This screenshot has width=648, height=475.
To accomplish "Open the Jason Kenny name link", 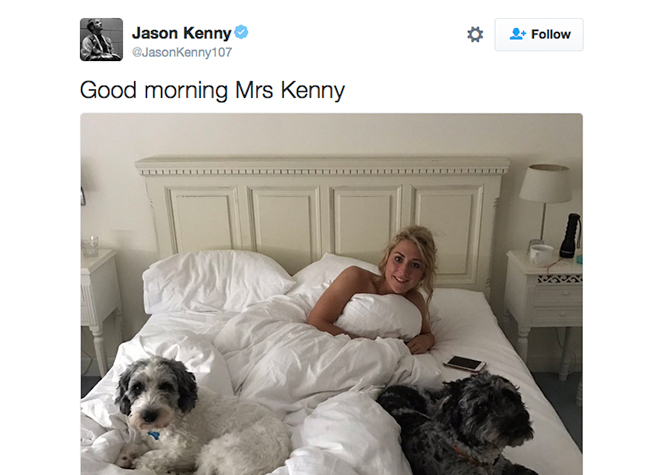I will click(181, 33).
